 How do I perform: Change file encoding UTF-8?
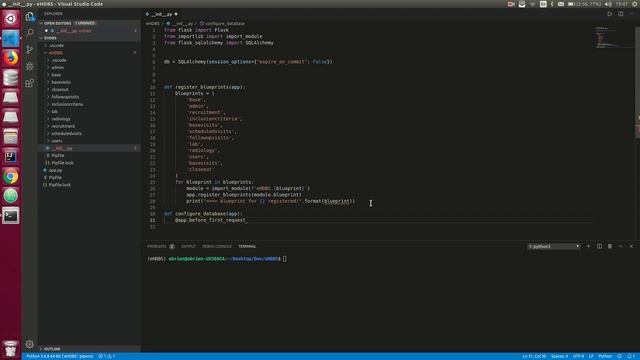pos(578,356)
